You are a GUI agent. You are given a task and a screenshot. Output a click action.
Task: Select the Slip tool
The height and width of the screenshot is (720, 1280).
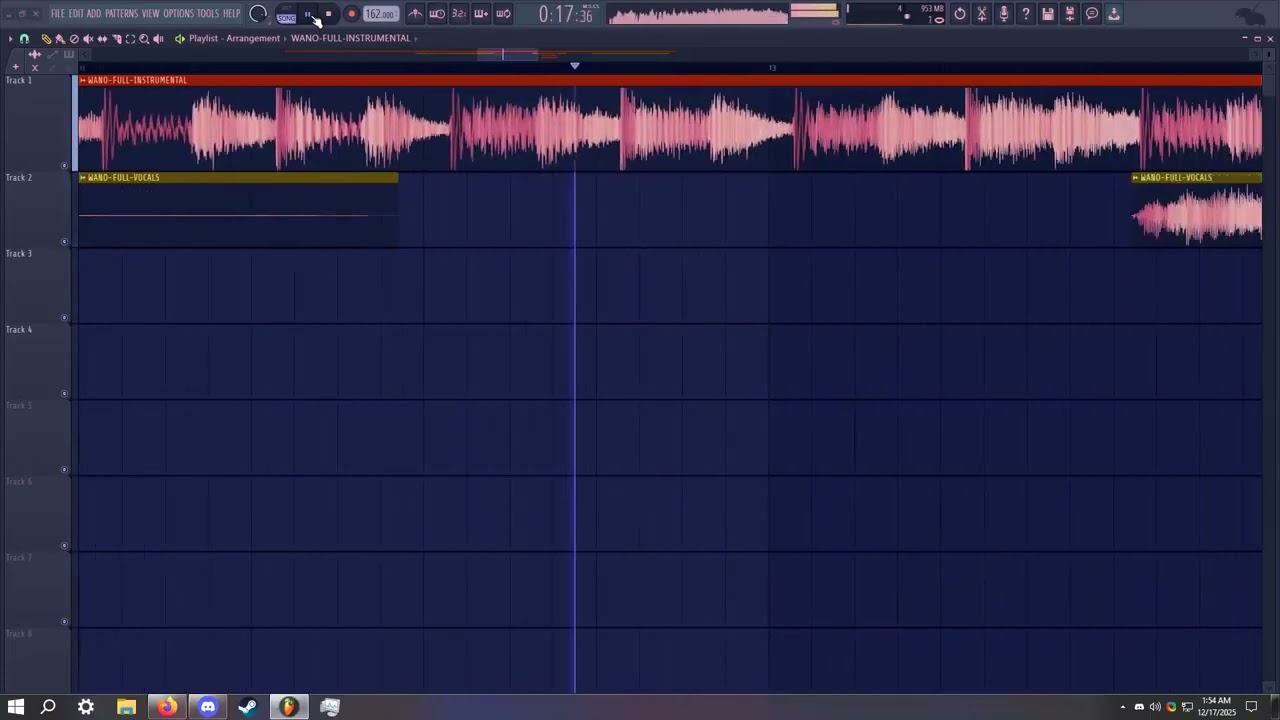pos(102,38)
